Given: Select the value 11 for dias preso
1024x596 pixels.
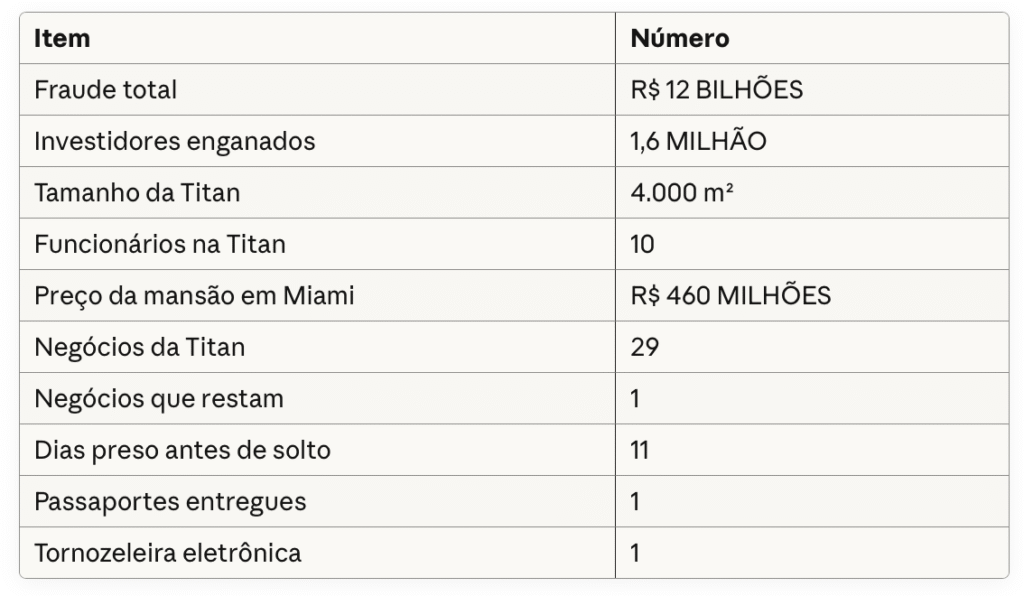Looking at the screenshot, I should (x=640, y=450).
